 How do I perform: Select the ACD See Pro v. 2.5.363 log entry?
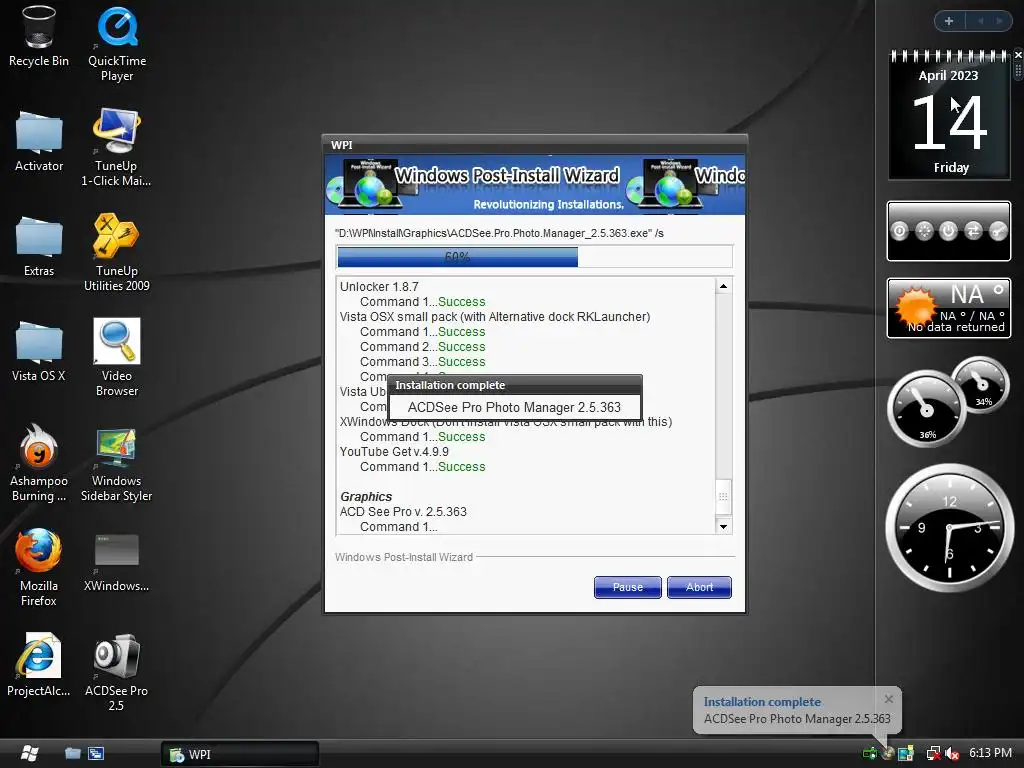tap(403, 512)
